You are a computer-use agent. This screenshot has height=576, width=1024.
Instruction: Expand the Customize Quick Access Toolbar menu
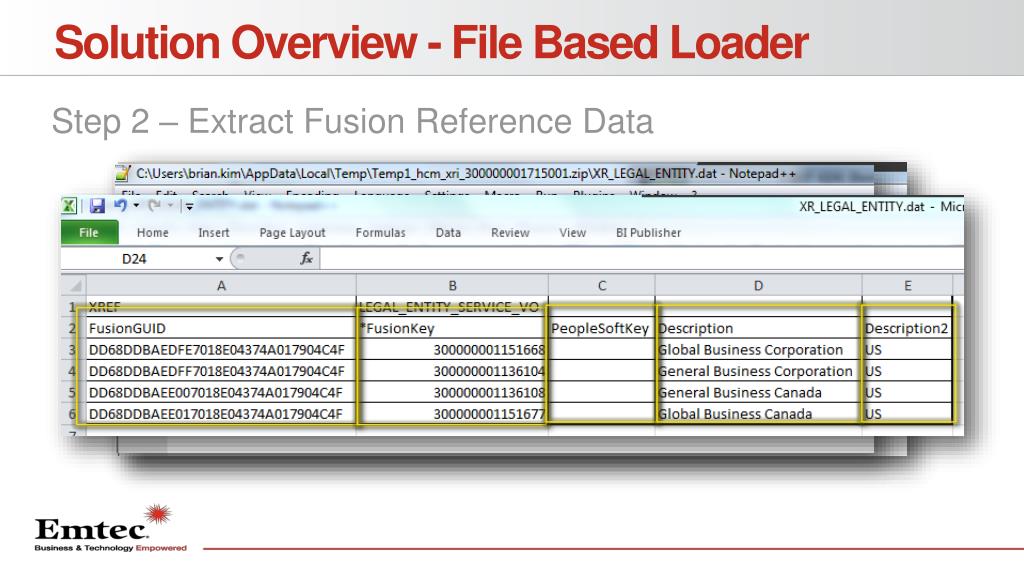coord(189,206)
